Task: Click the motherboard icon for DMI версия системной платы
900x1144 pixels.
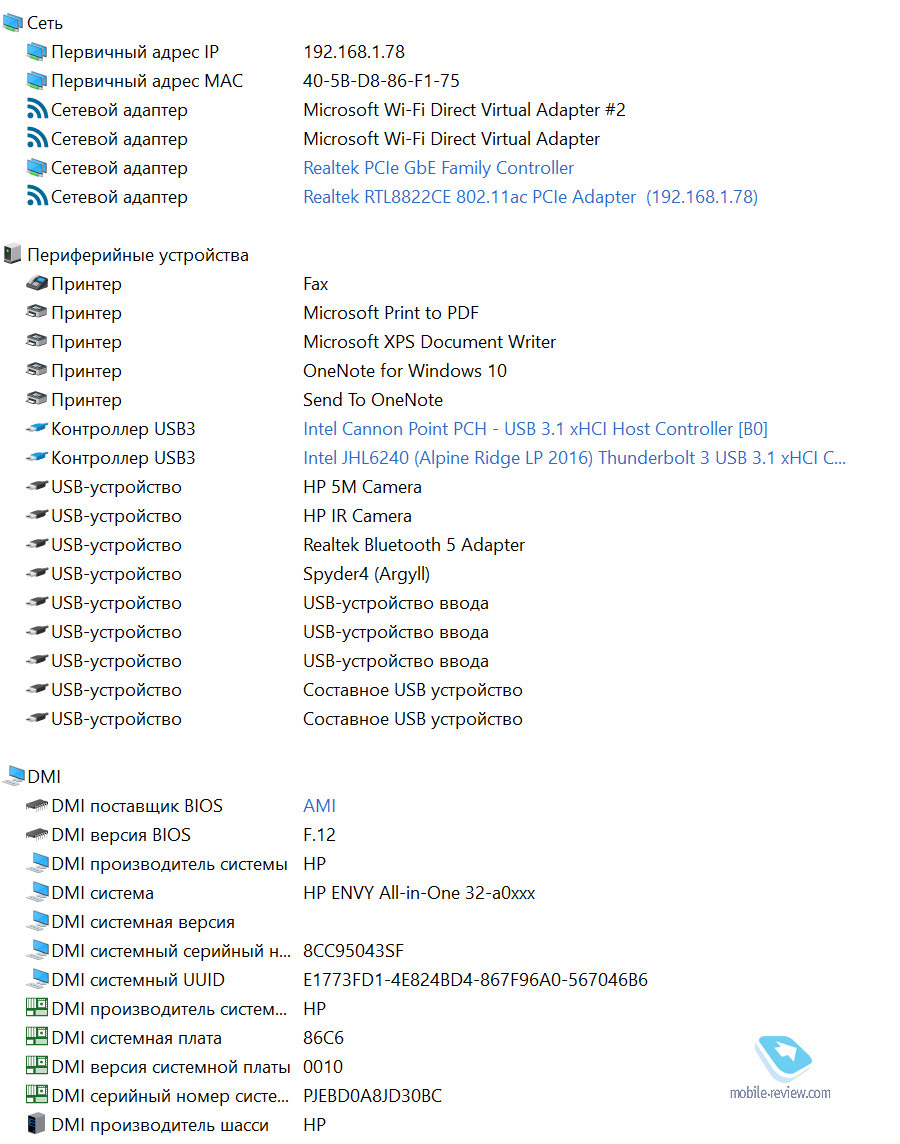Action: click(36, 1066)
